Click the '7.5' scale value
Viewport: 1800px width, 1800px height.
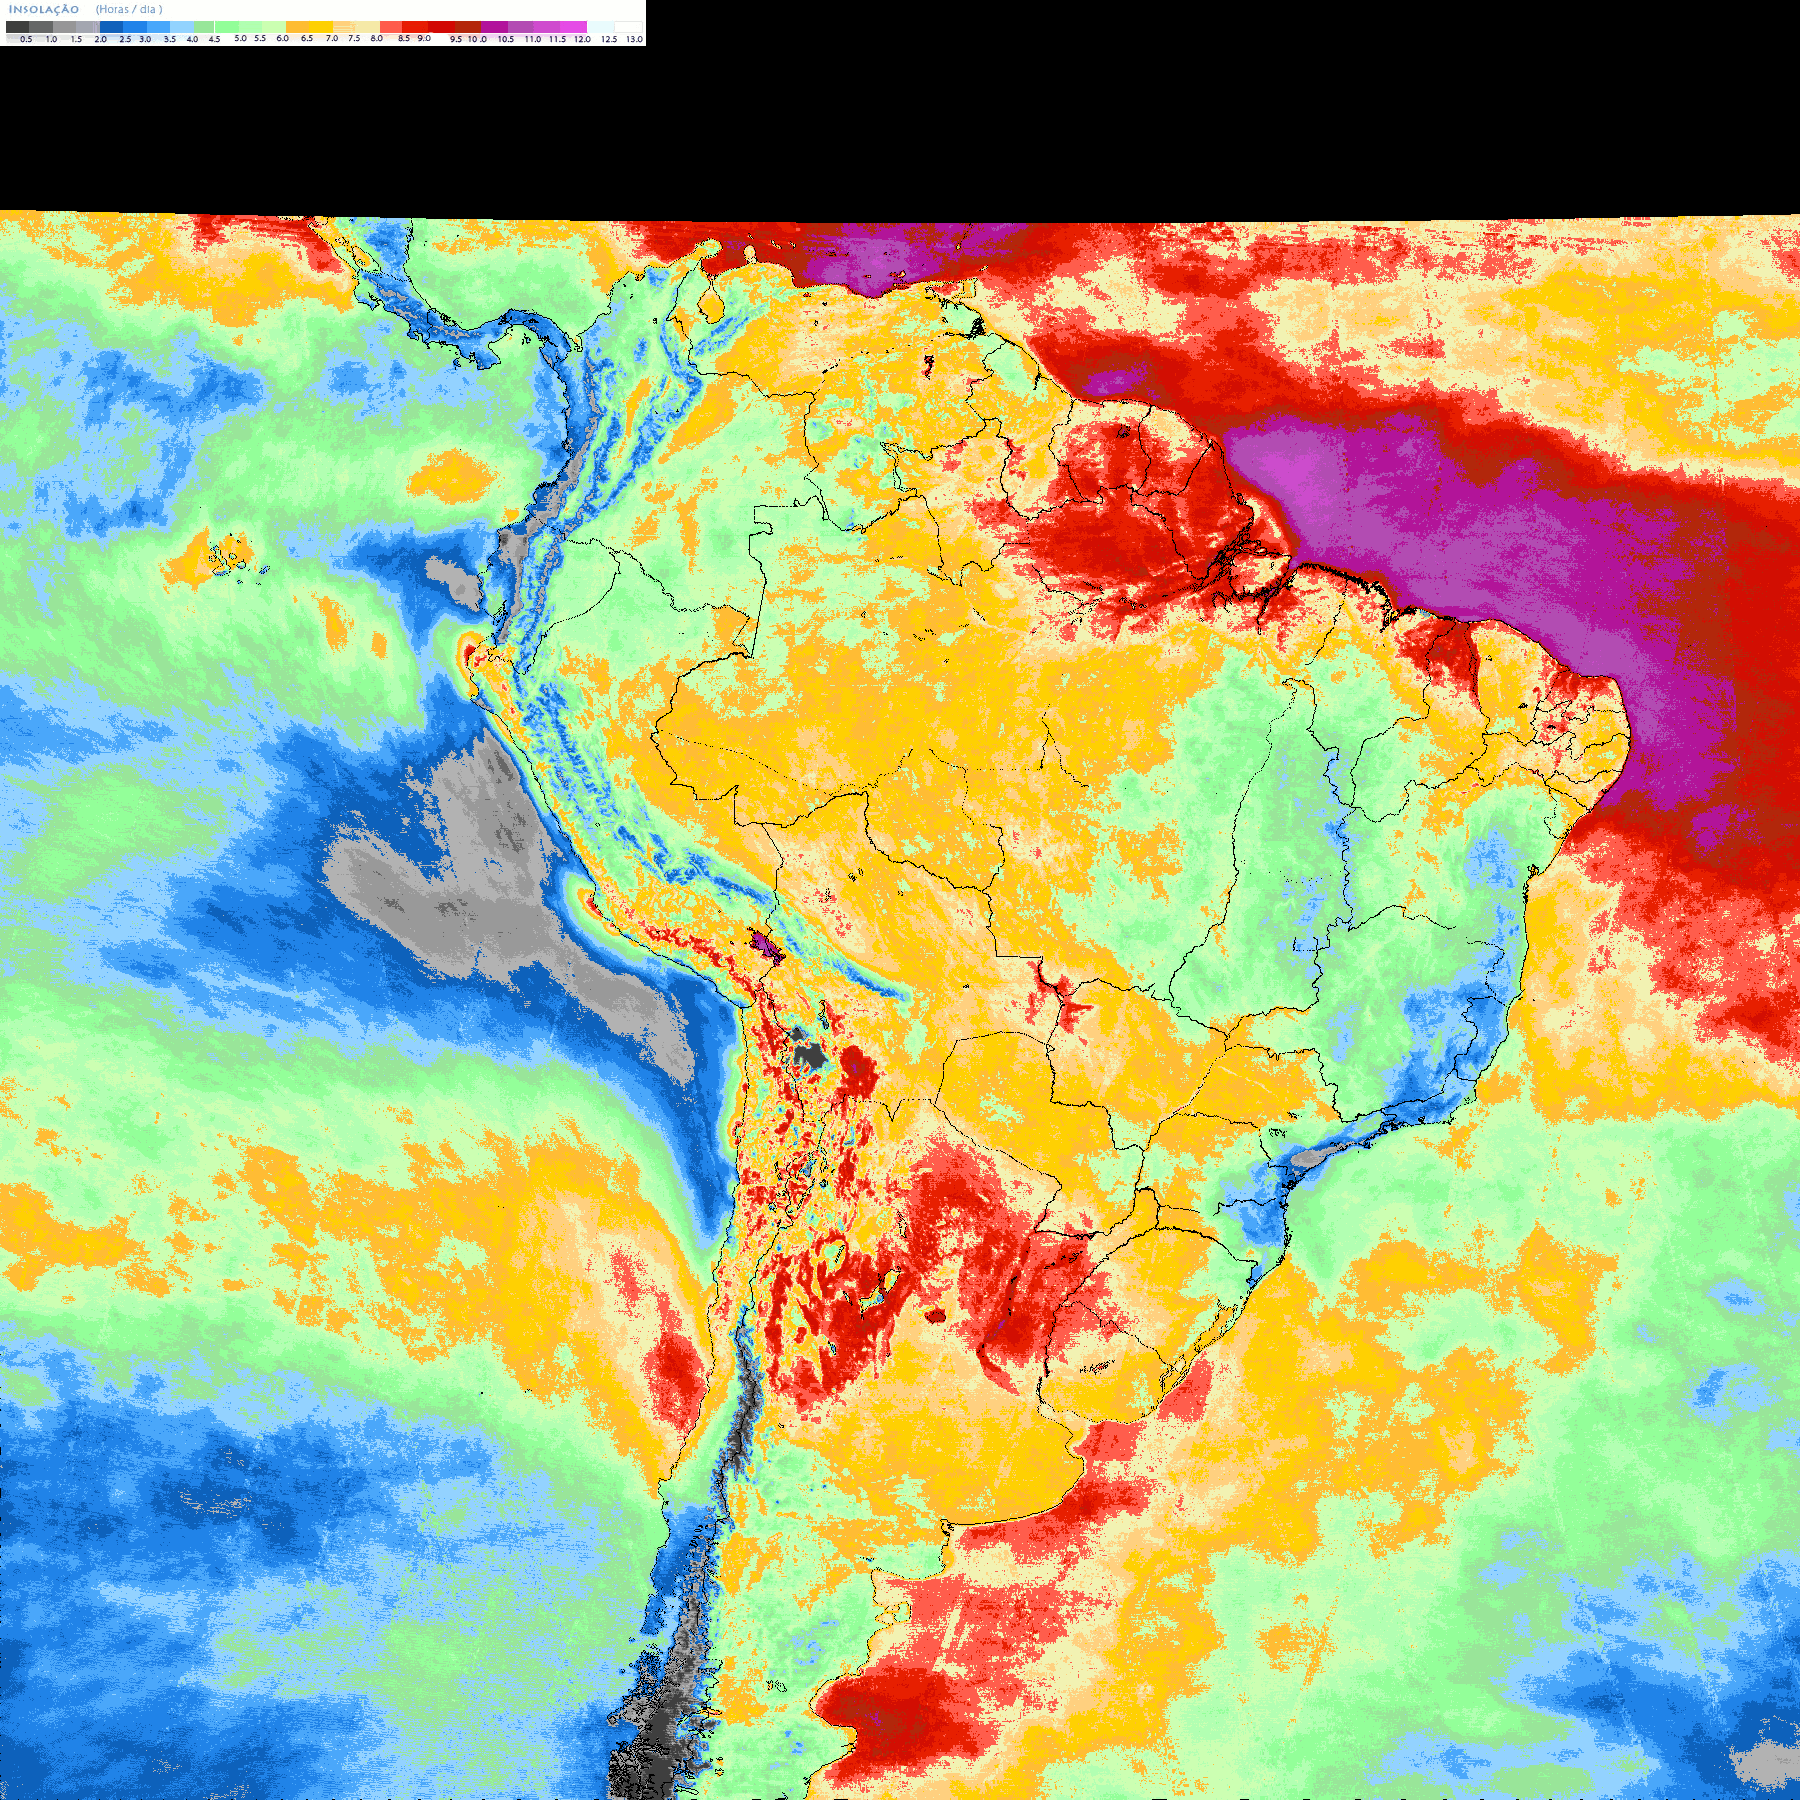click(354, 38)
